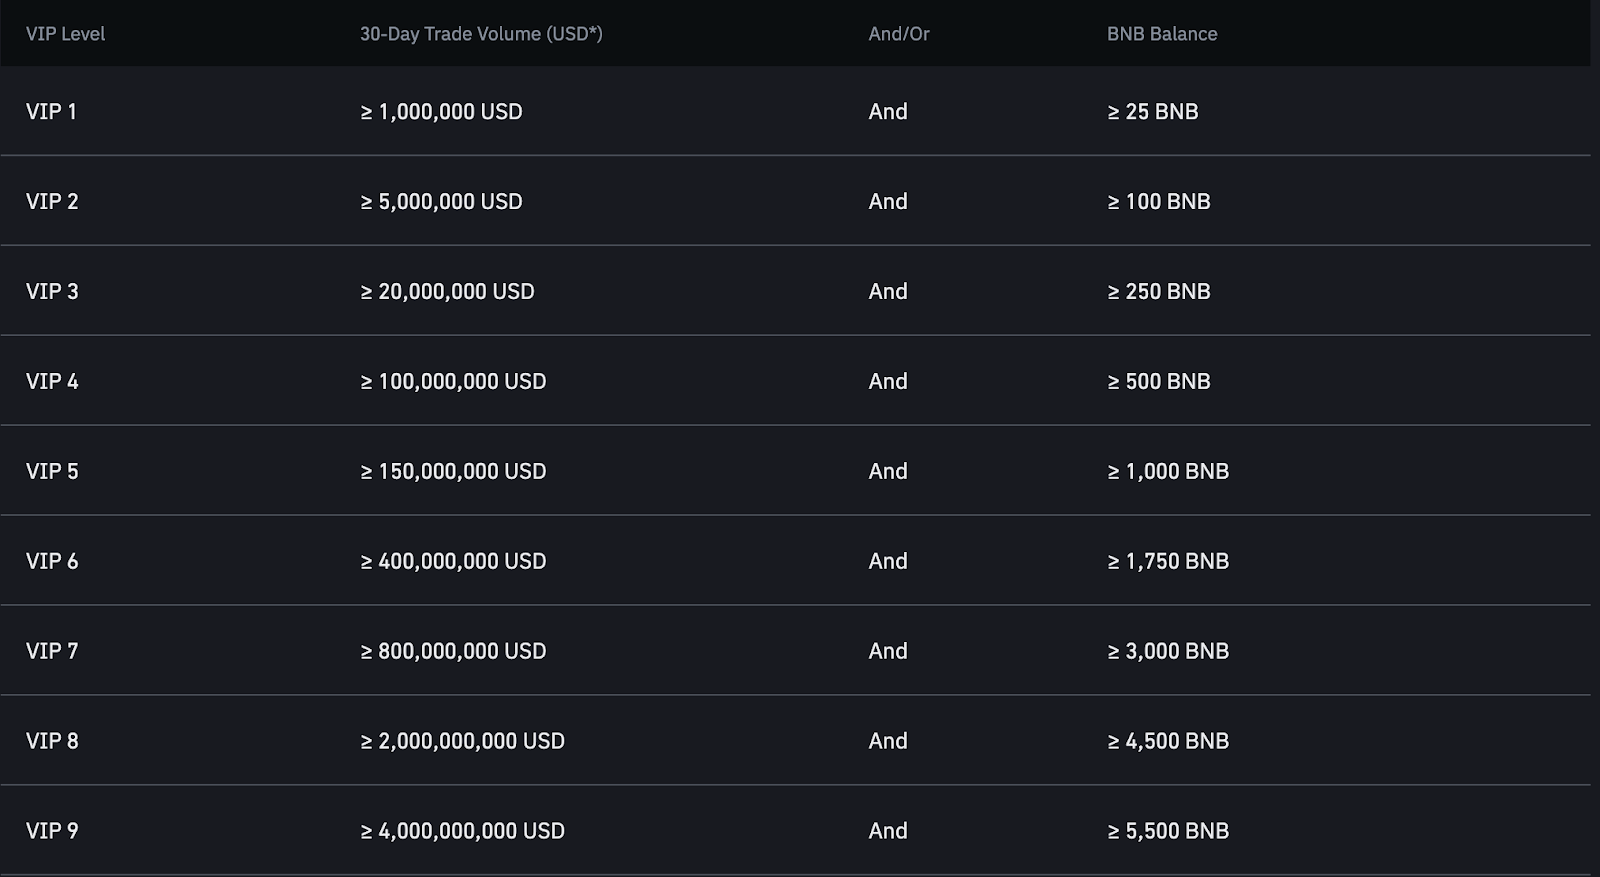Click the ≥ 5,500 BNB balance cell
The height and width of the screenshot is (877, 1600).
[x=1167, y=832]
